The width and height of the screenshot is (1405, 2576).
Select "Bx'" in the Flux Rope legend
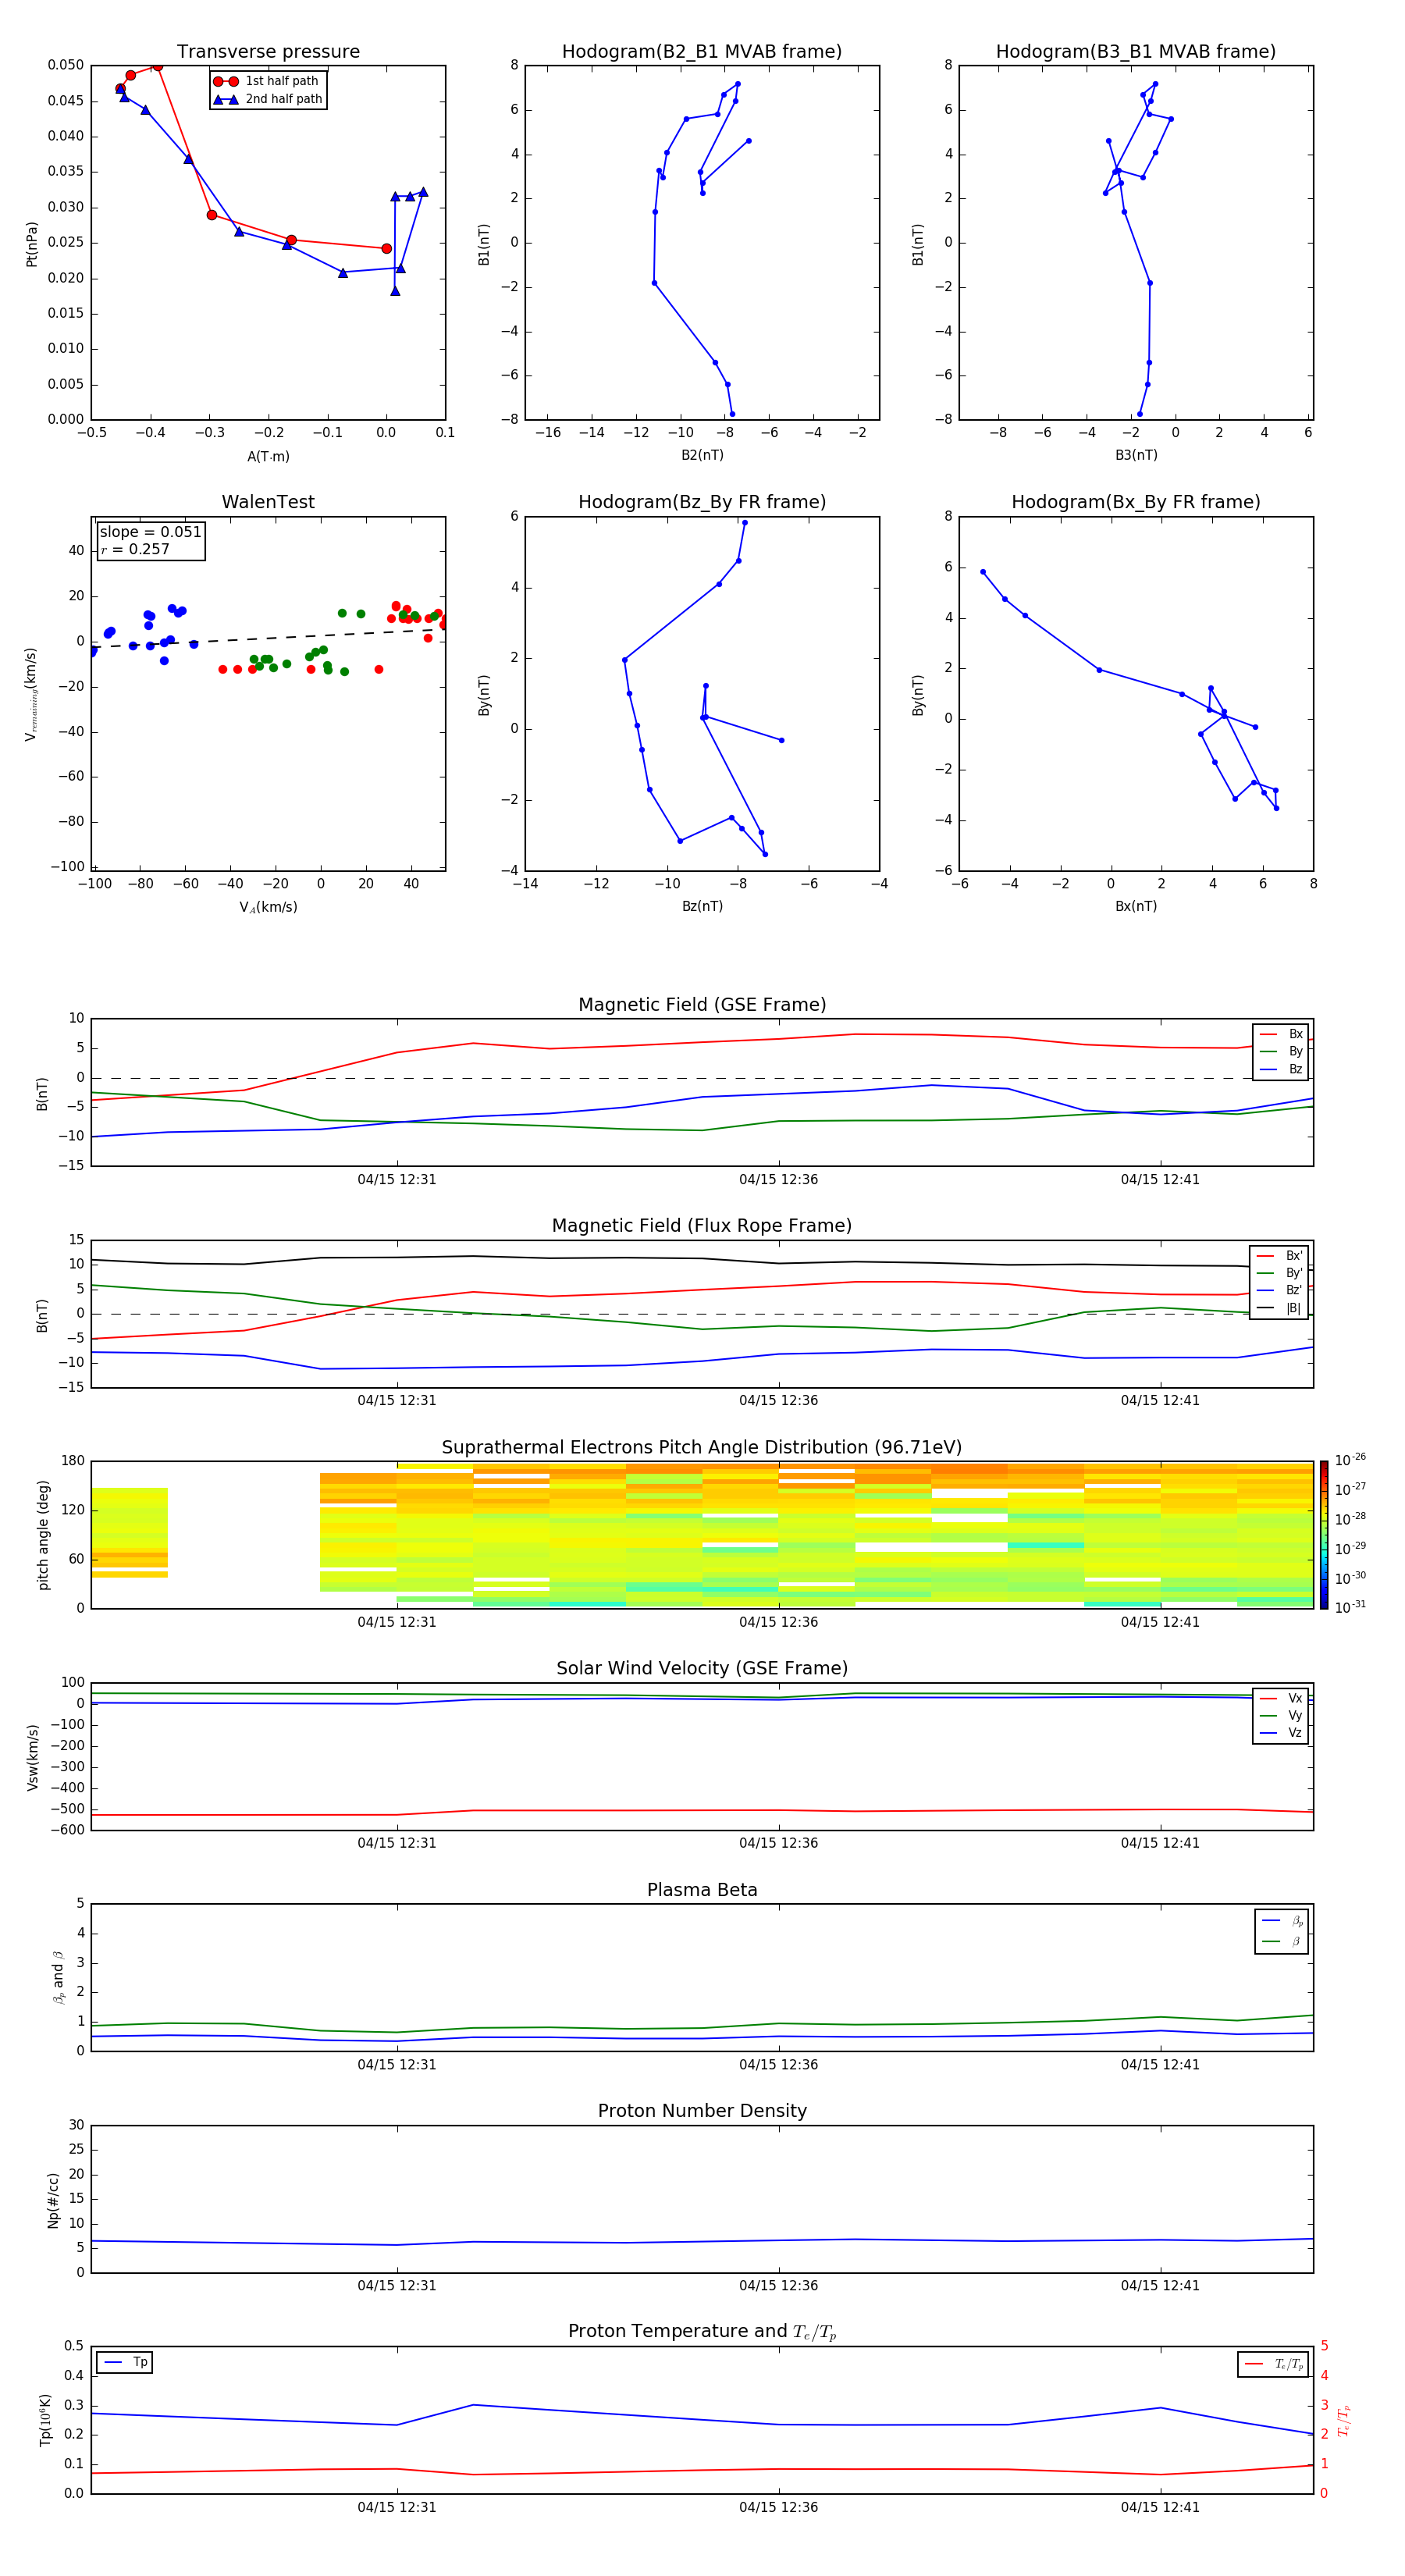pyautogui.click(x=1280, y=1256)
